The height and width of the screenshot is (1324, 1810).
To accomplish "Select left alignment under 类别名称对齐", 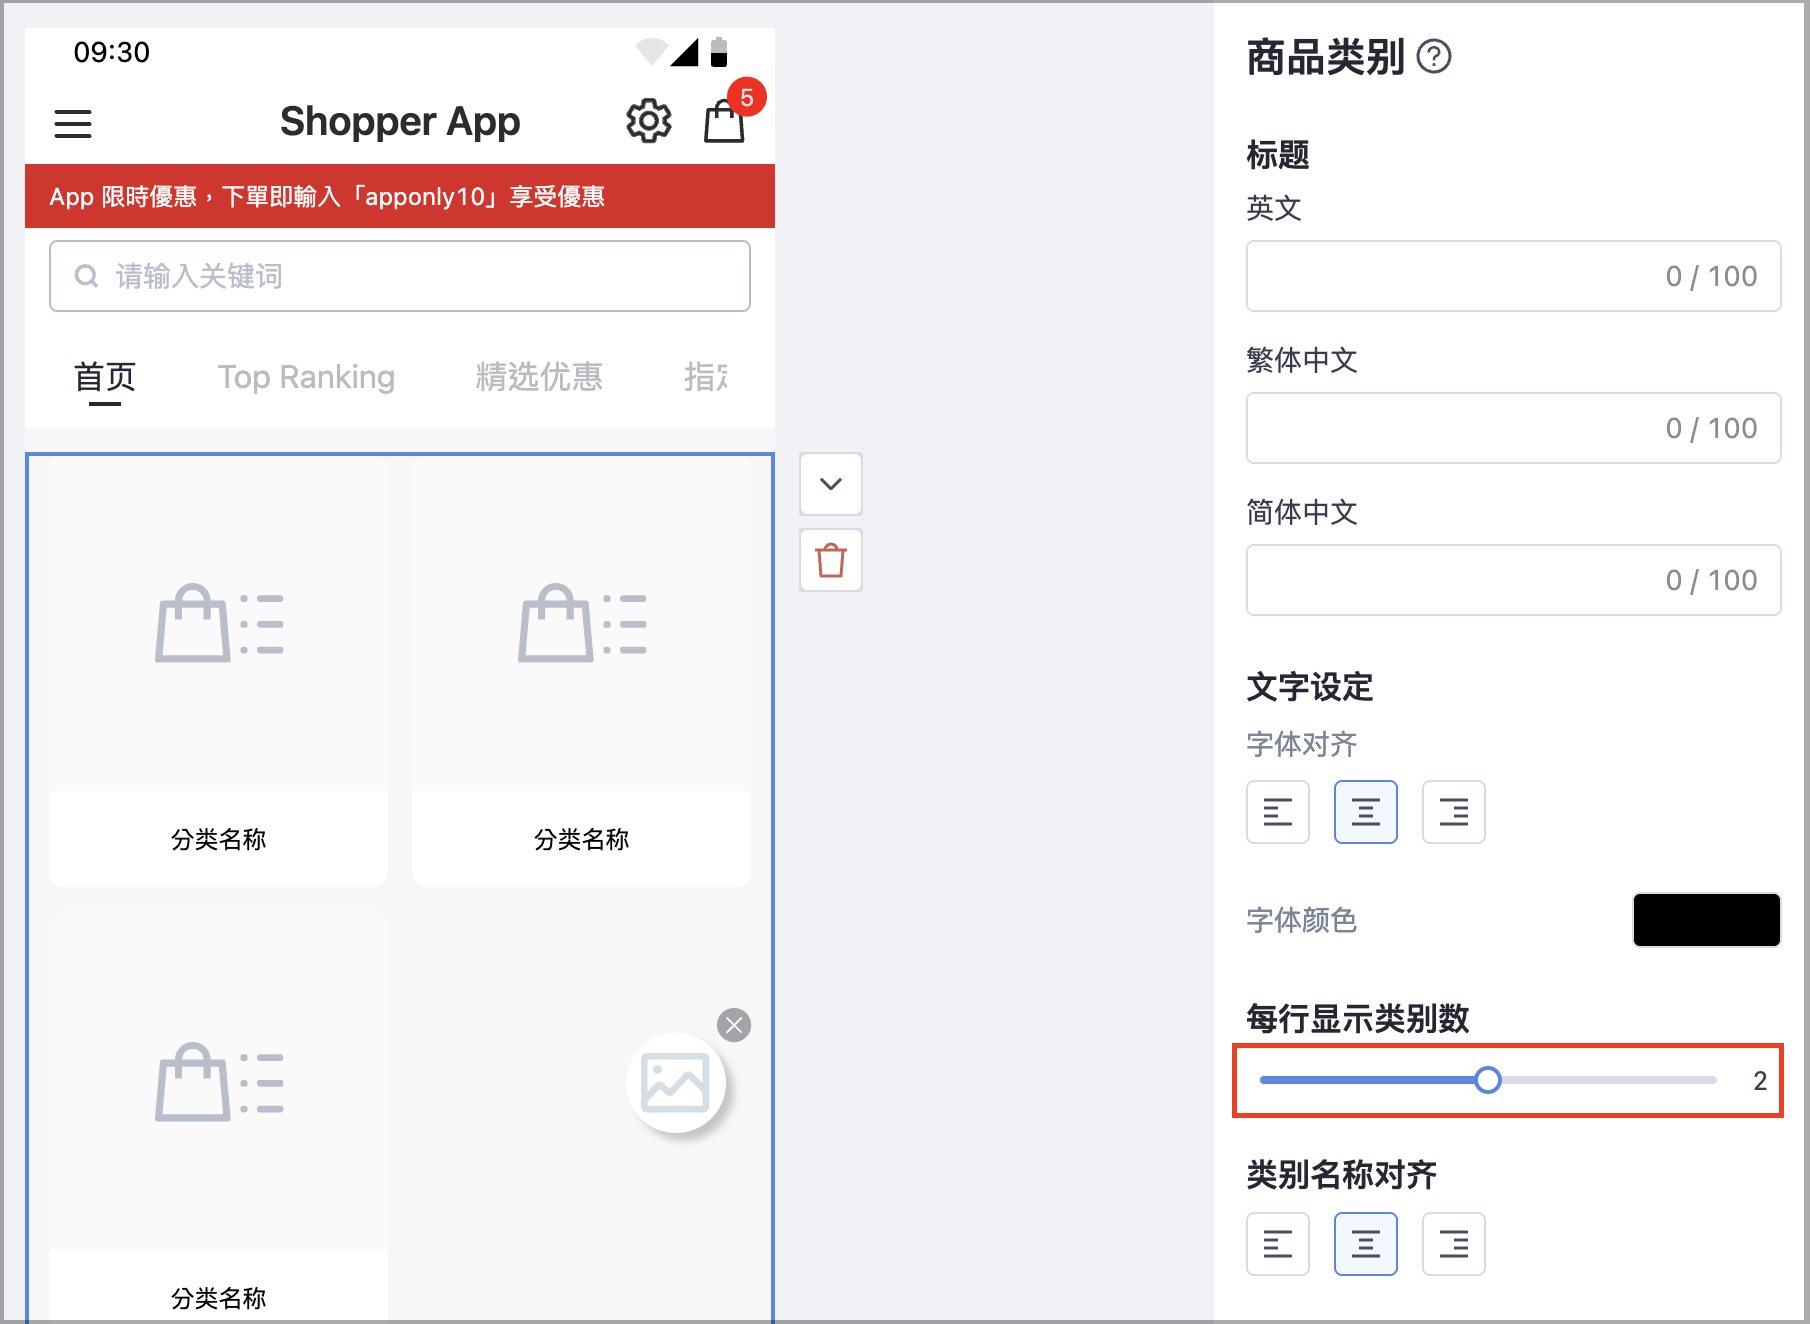I will point(1278,1244).
